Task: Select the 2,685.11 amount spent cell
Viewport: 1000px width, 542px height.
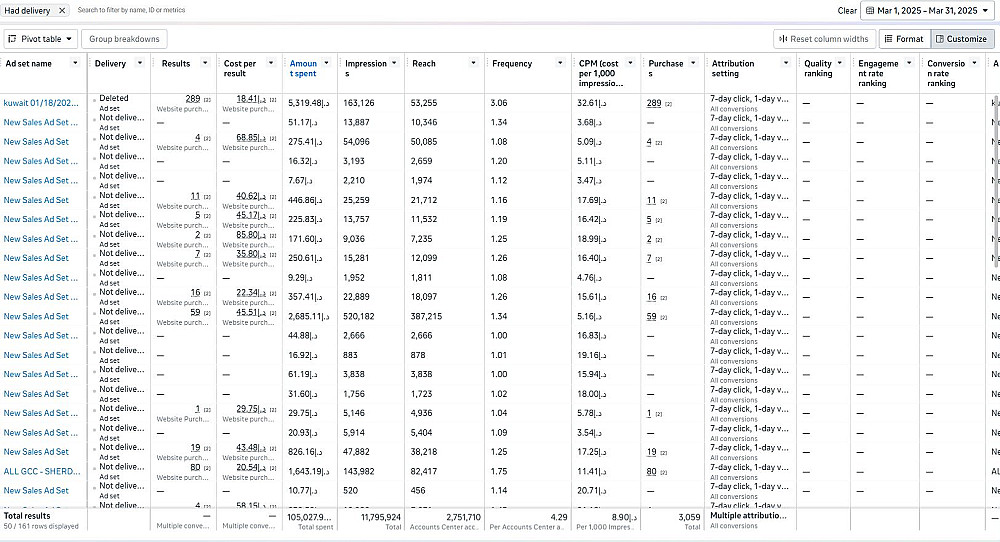Action: pos(309,316)
